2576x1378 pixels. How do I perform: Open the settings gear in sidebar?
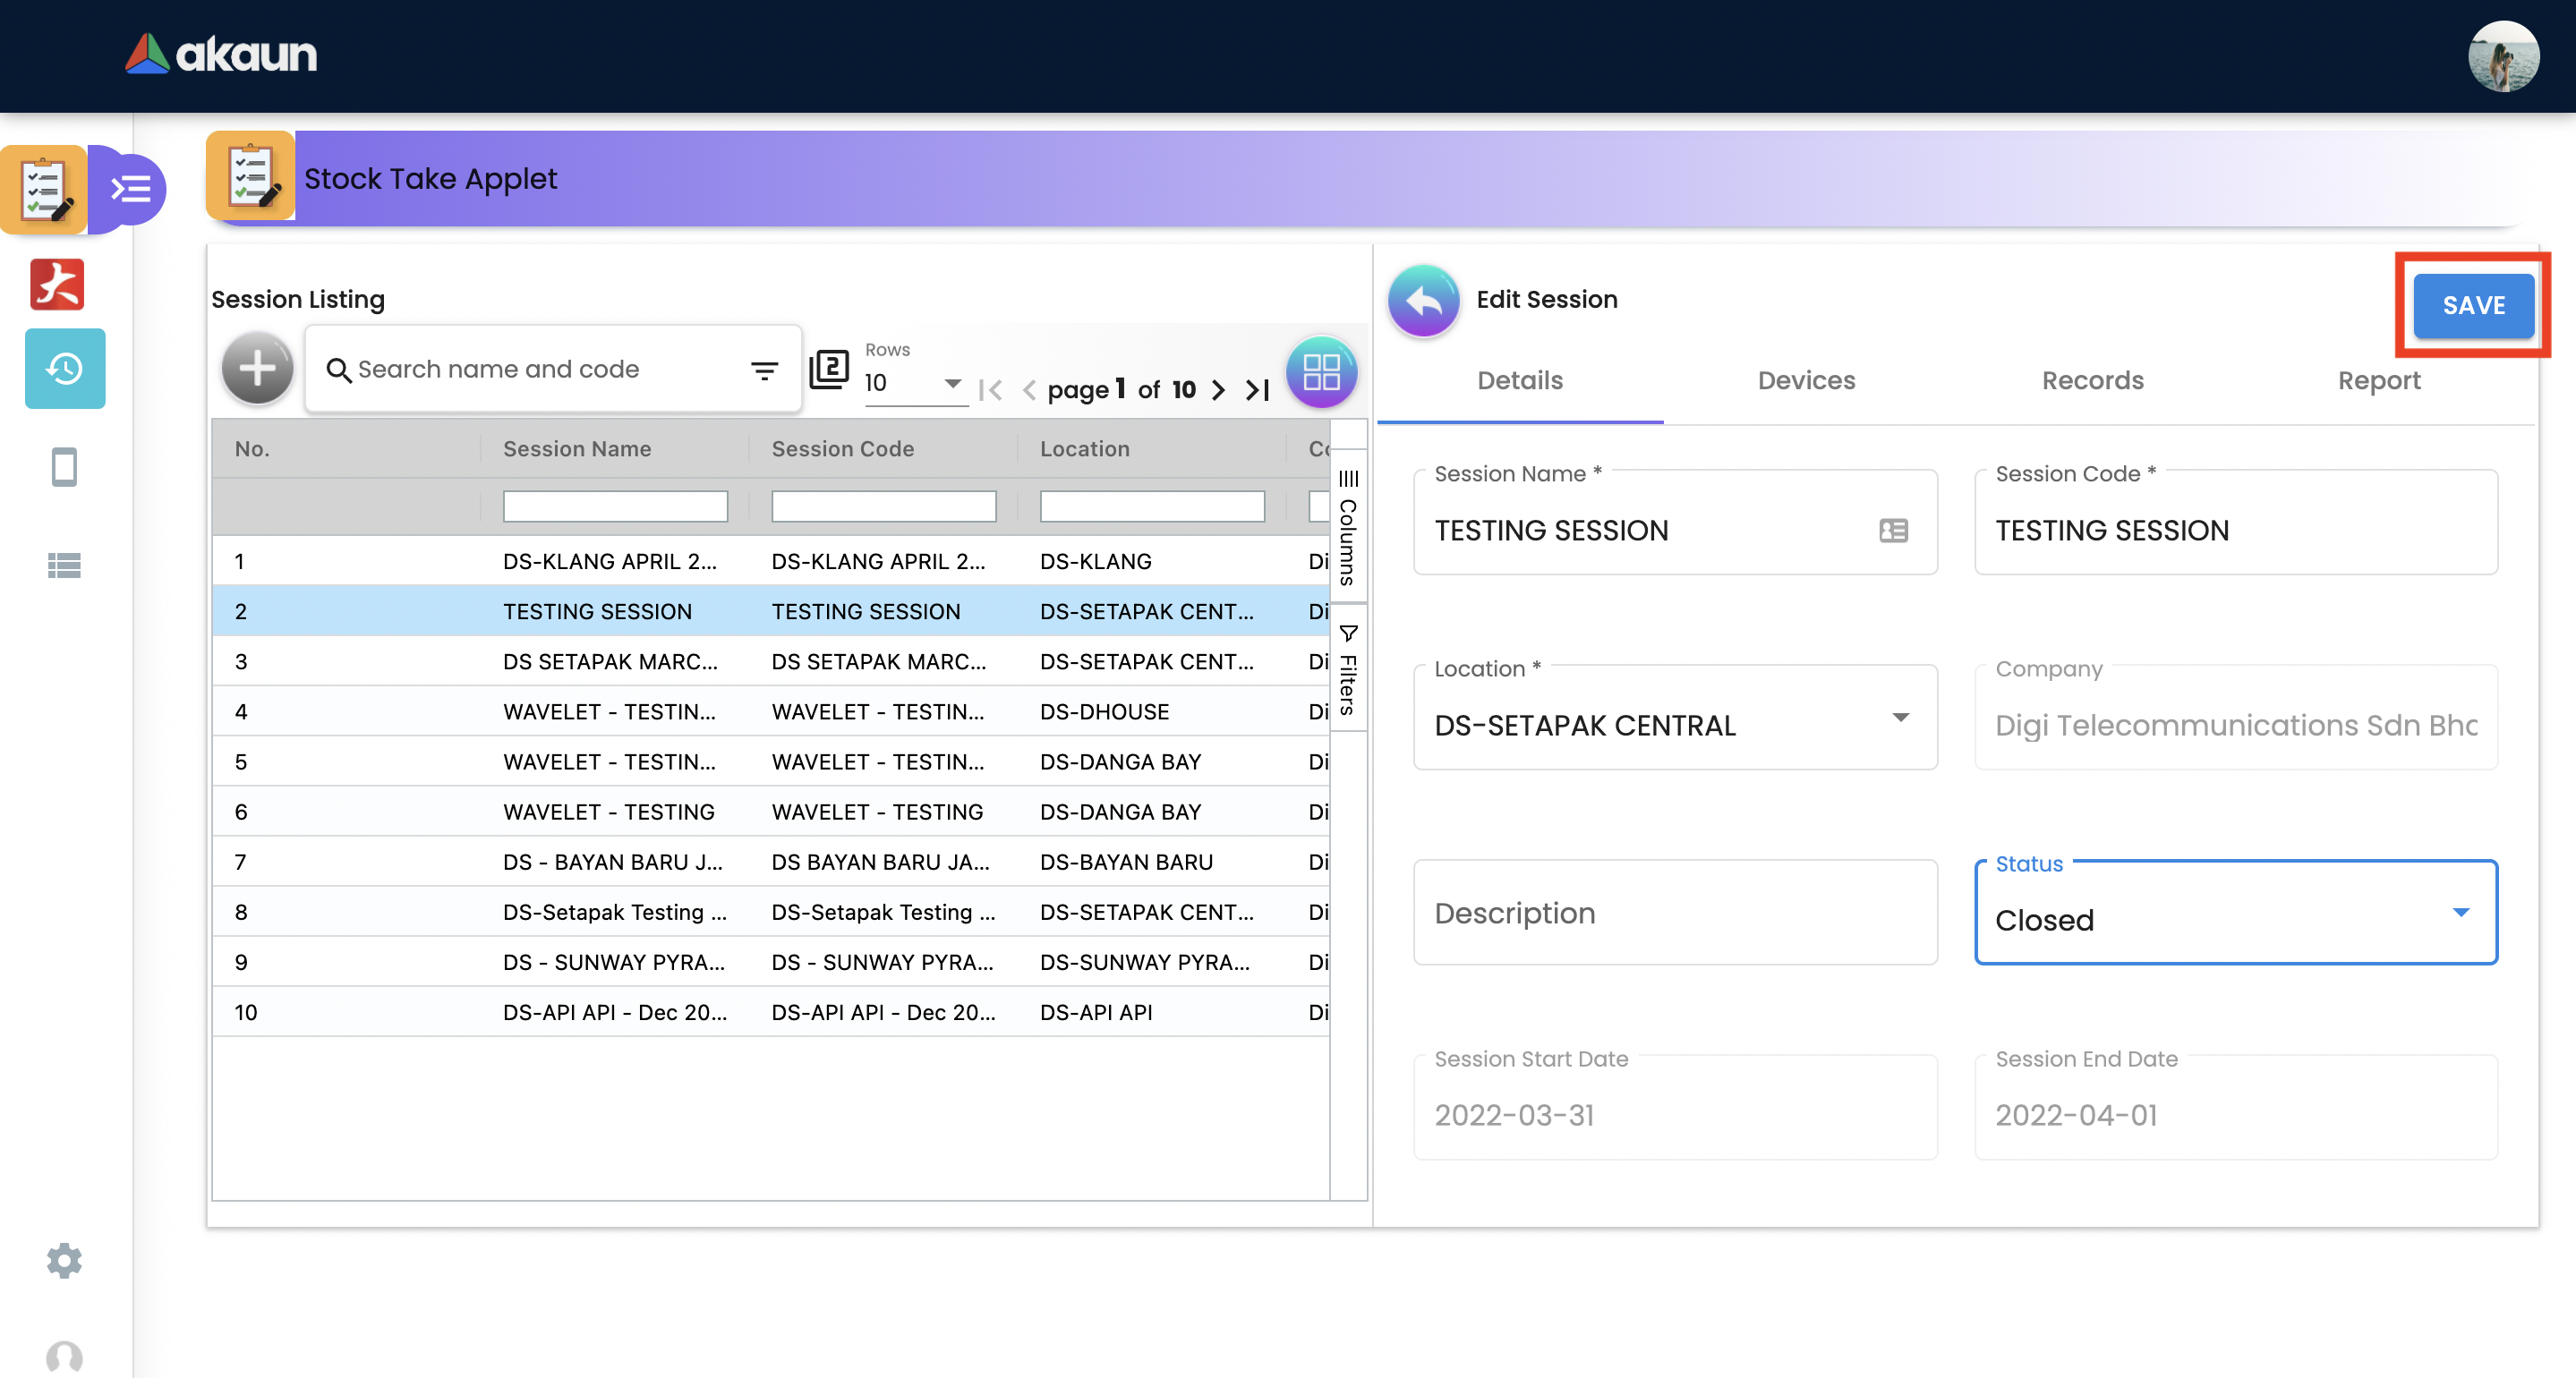pyautogui.click(x=64, y=1260)
